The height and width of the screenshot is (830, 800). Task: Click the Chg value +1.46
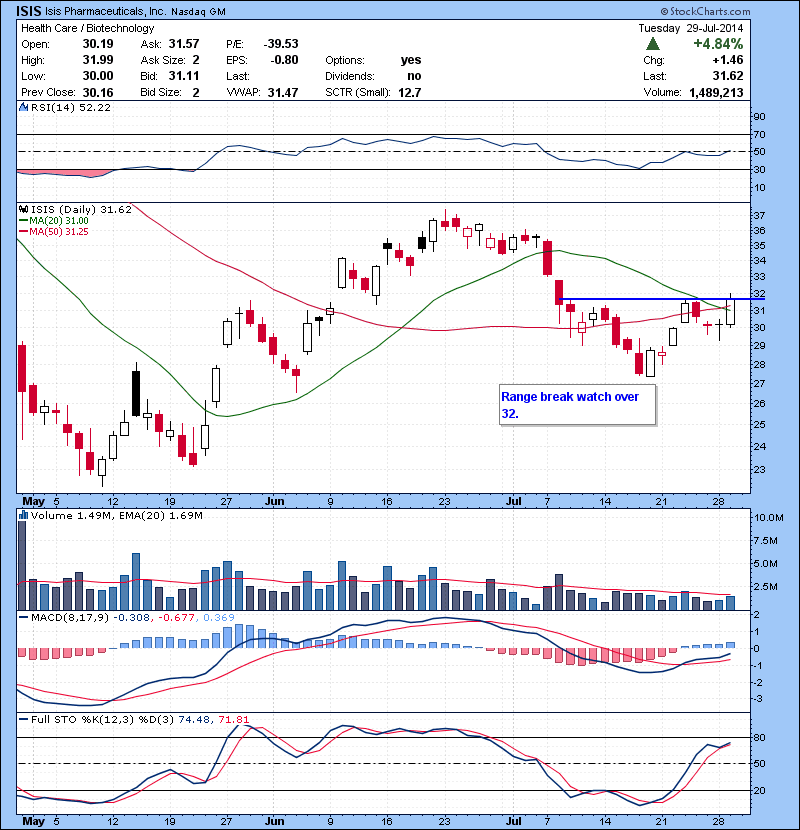click(728, 60)
